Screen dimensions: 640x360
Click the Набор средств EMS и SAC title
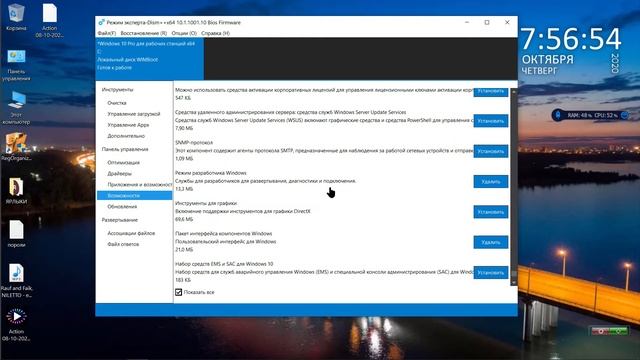tap(224, 264)
